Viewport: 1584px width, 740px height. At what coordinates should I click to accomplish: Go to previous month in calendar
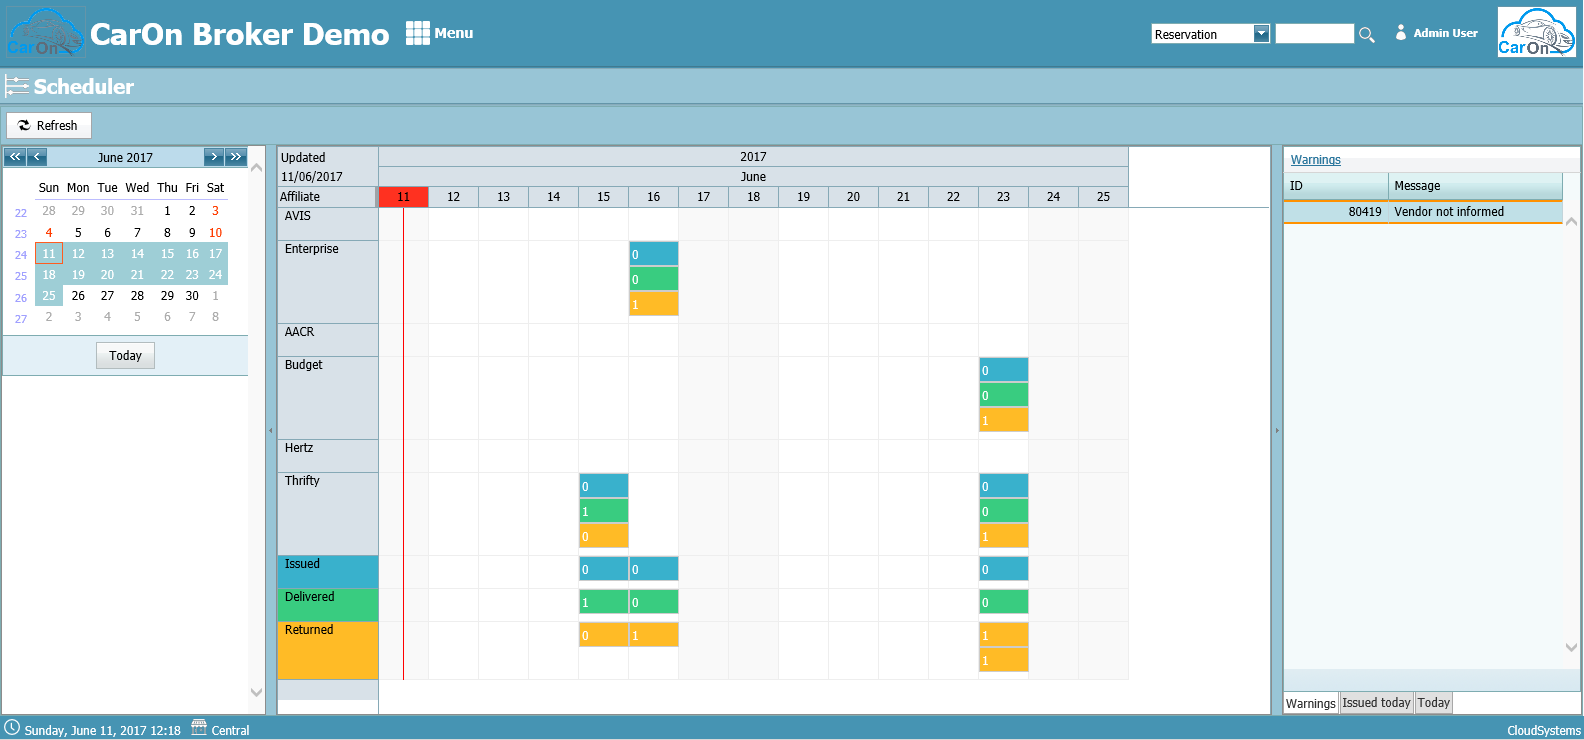pyautogui.click(x=37, y=157)
